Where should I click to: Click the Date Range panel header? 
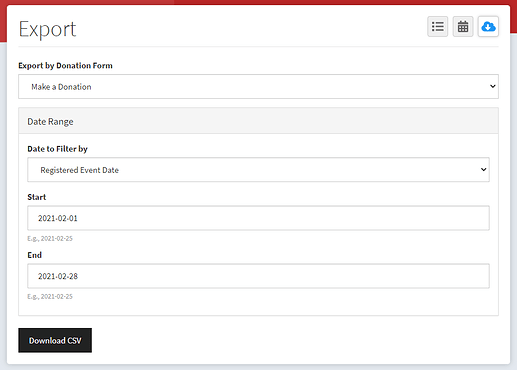click(x=258, y=121)
